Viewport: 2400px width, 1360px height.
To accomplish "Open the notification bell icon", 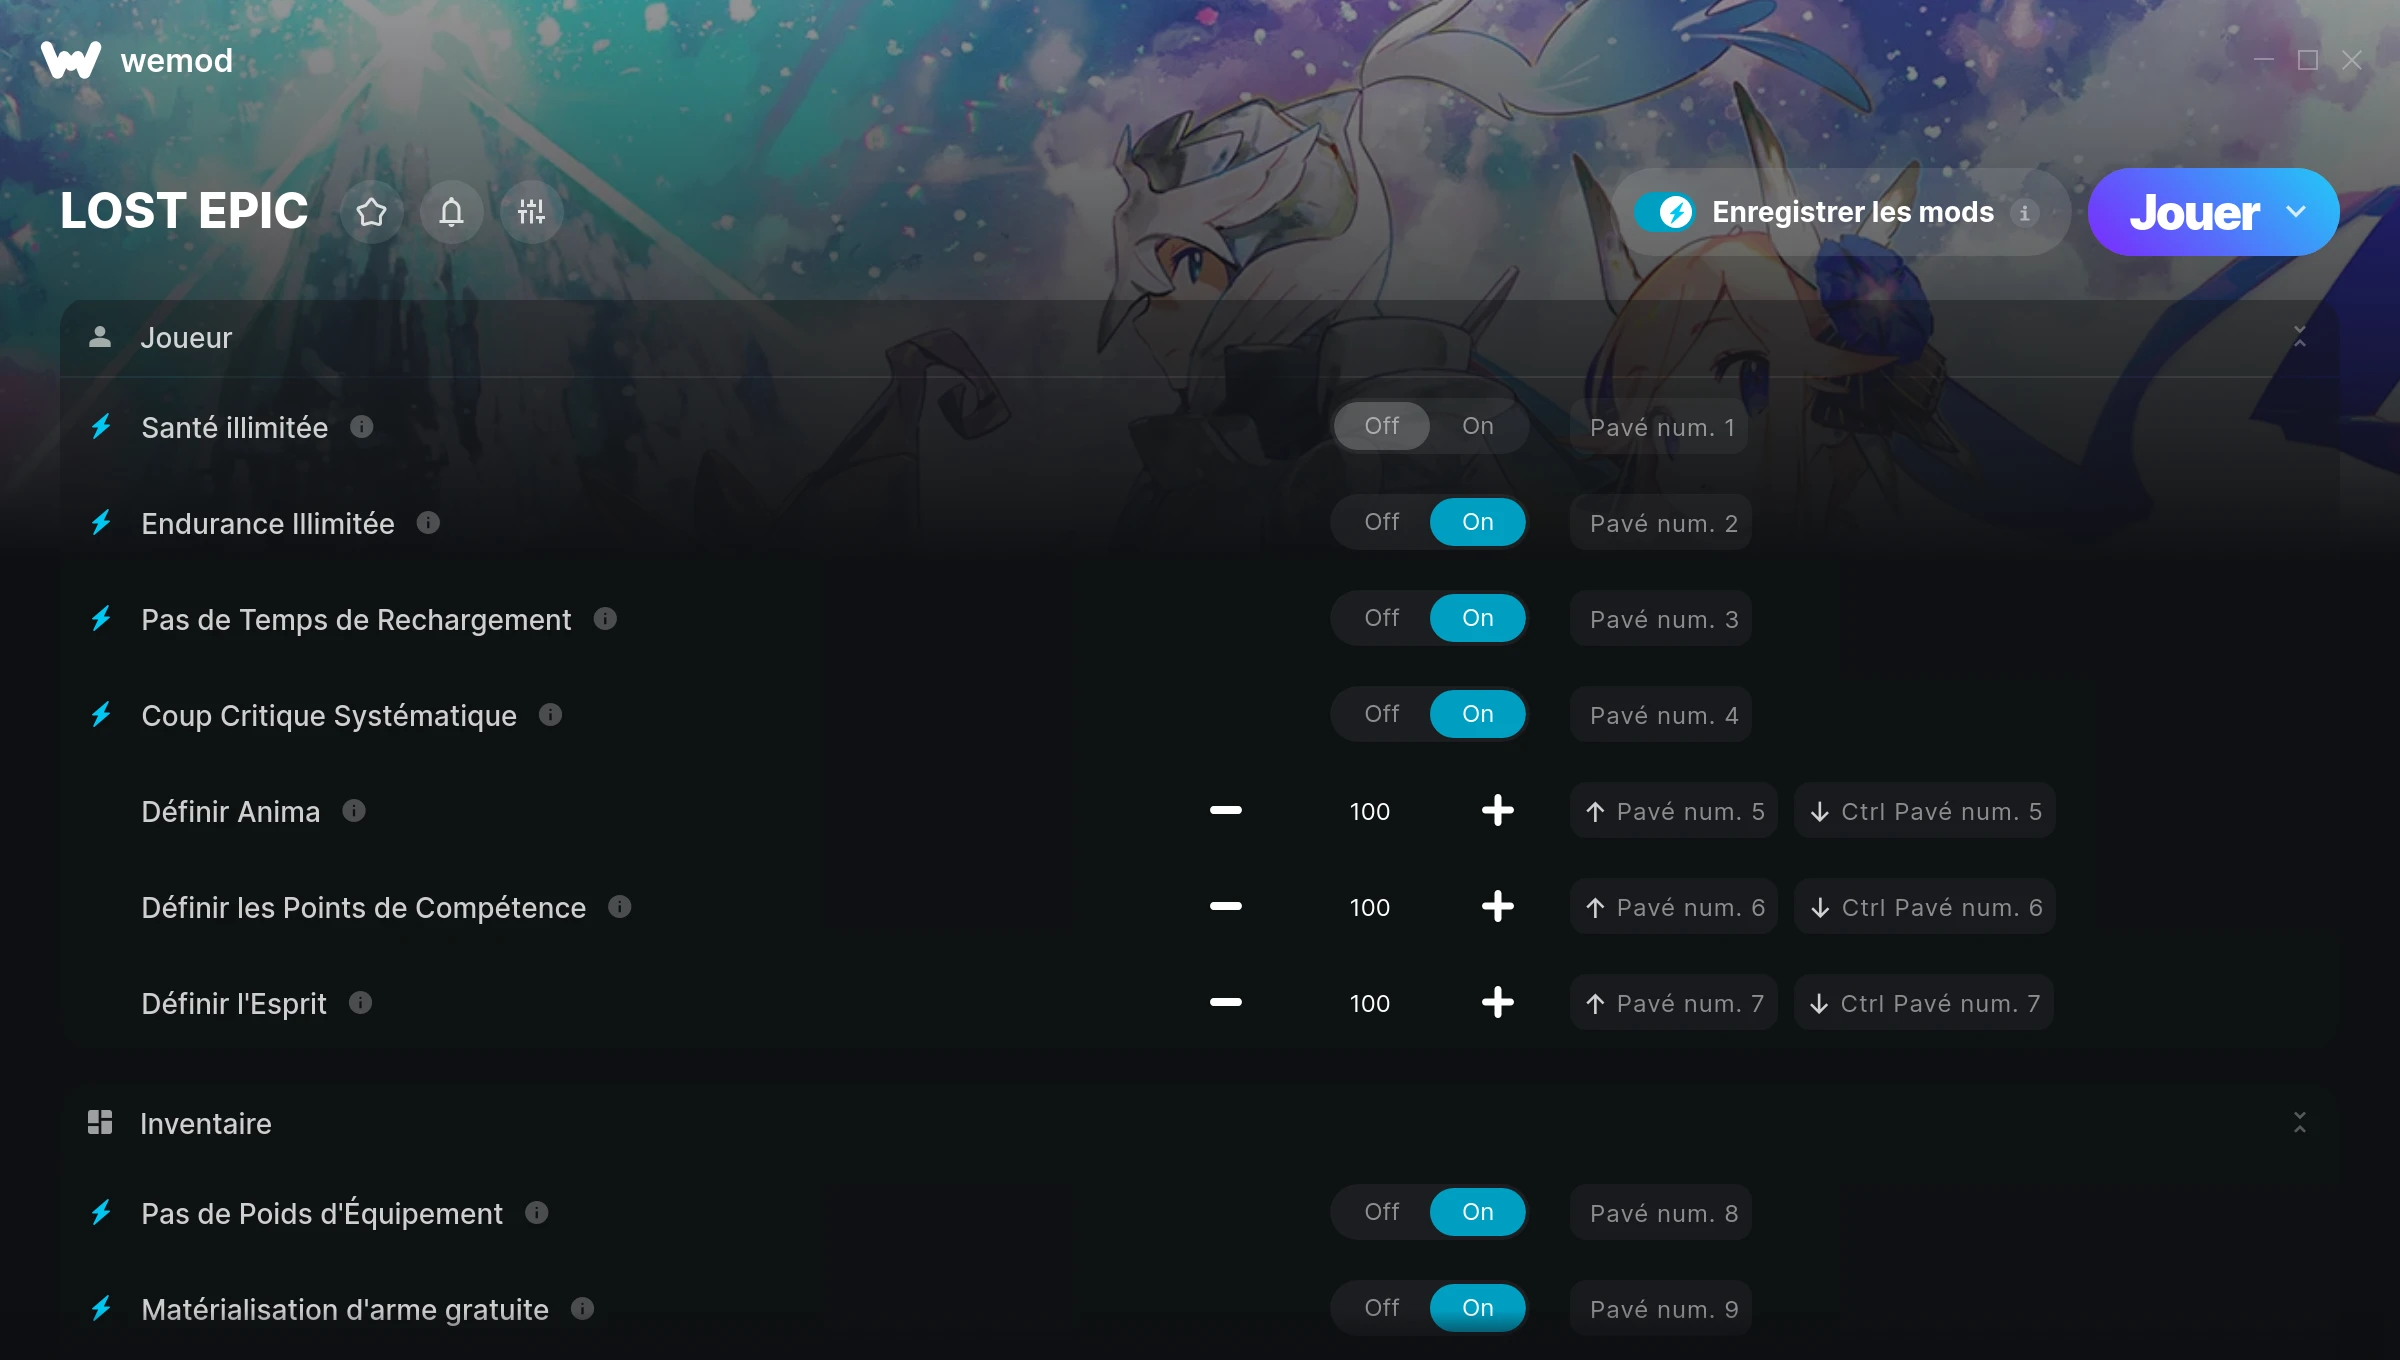I will click(x=451, y=212).
